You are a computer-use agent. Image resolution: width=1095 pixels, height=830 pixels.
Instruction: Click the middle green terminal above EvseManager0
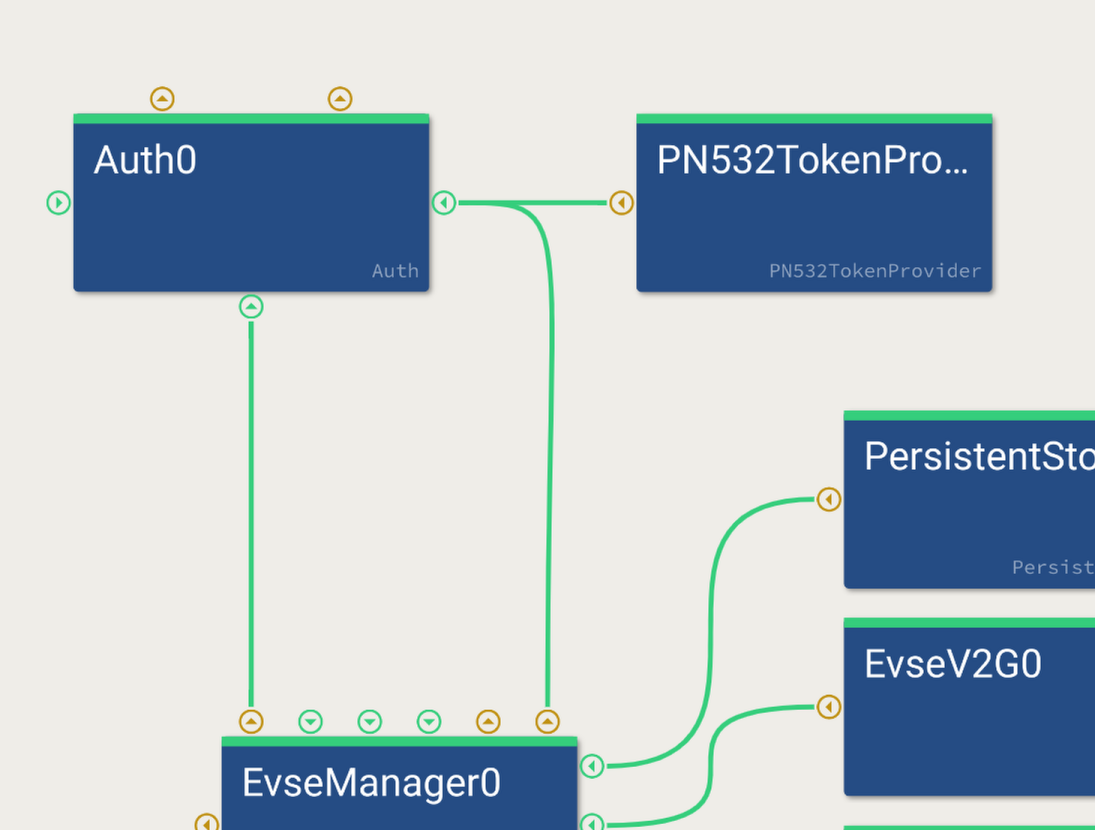(x=370, y=721)
